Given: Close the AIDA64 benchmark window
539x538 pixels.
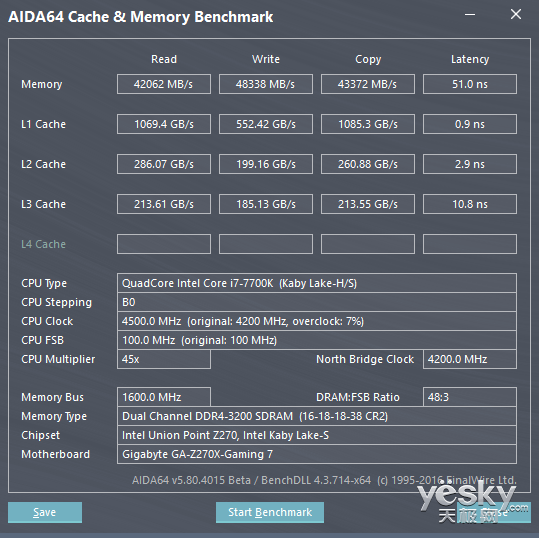Looking at the screenshot, I should tap(516, 14).
